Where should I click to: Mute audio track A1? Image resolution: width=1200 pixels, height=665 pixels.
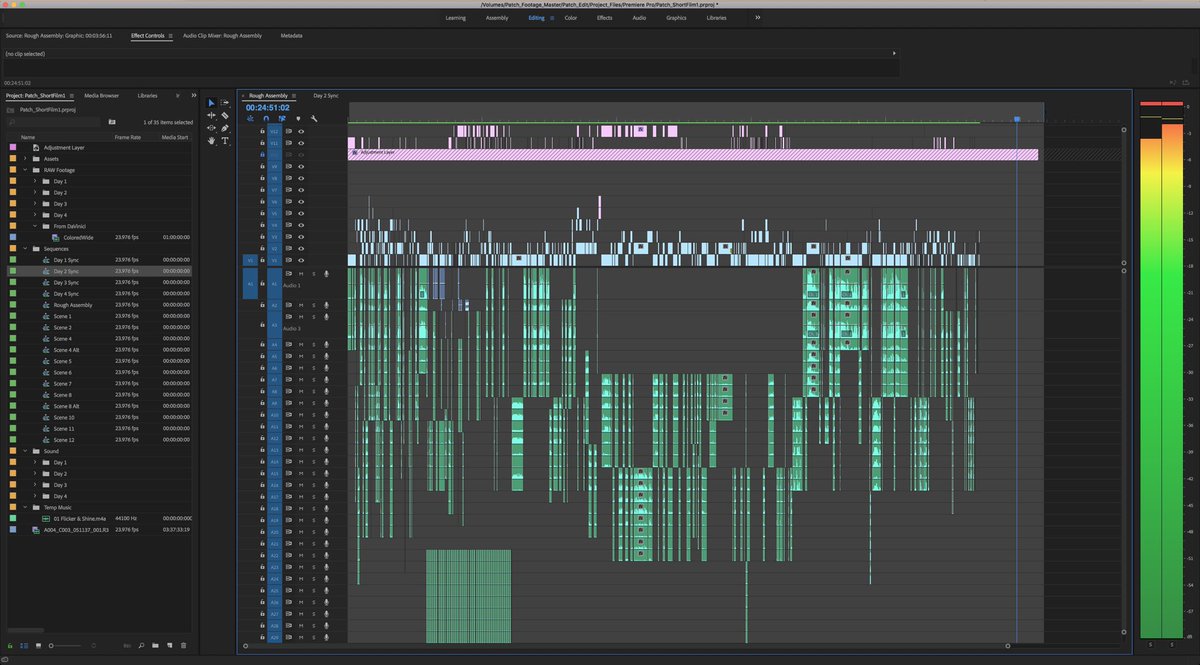tap(301, 273)
